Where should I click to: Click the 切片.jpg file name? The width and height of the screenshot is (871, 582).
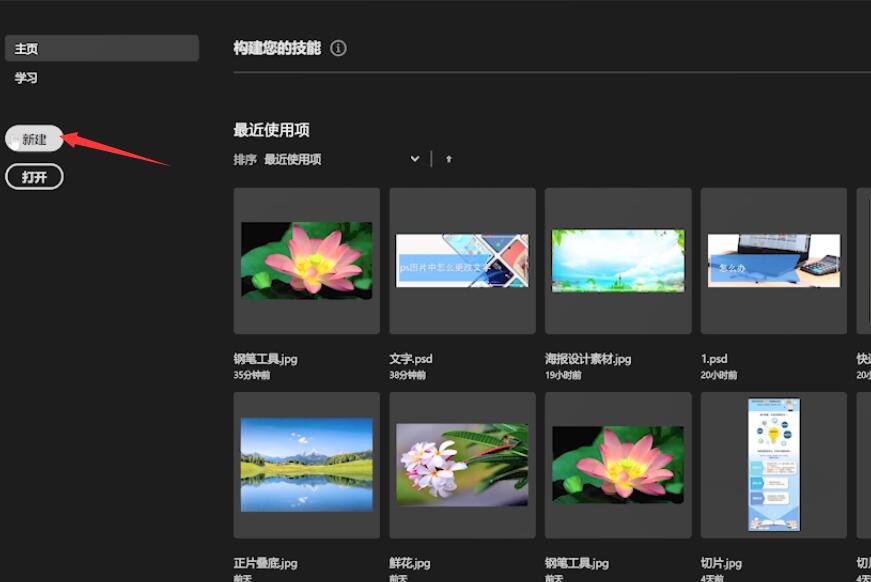click(x=721, y=563)
